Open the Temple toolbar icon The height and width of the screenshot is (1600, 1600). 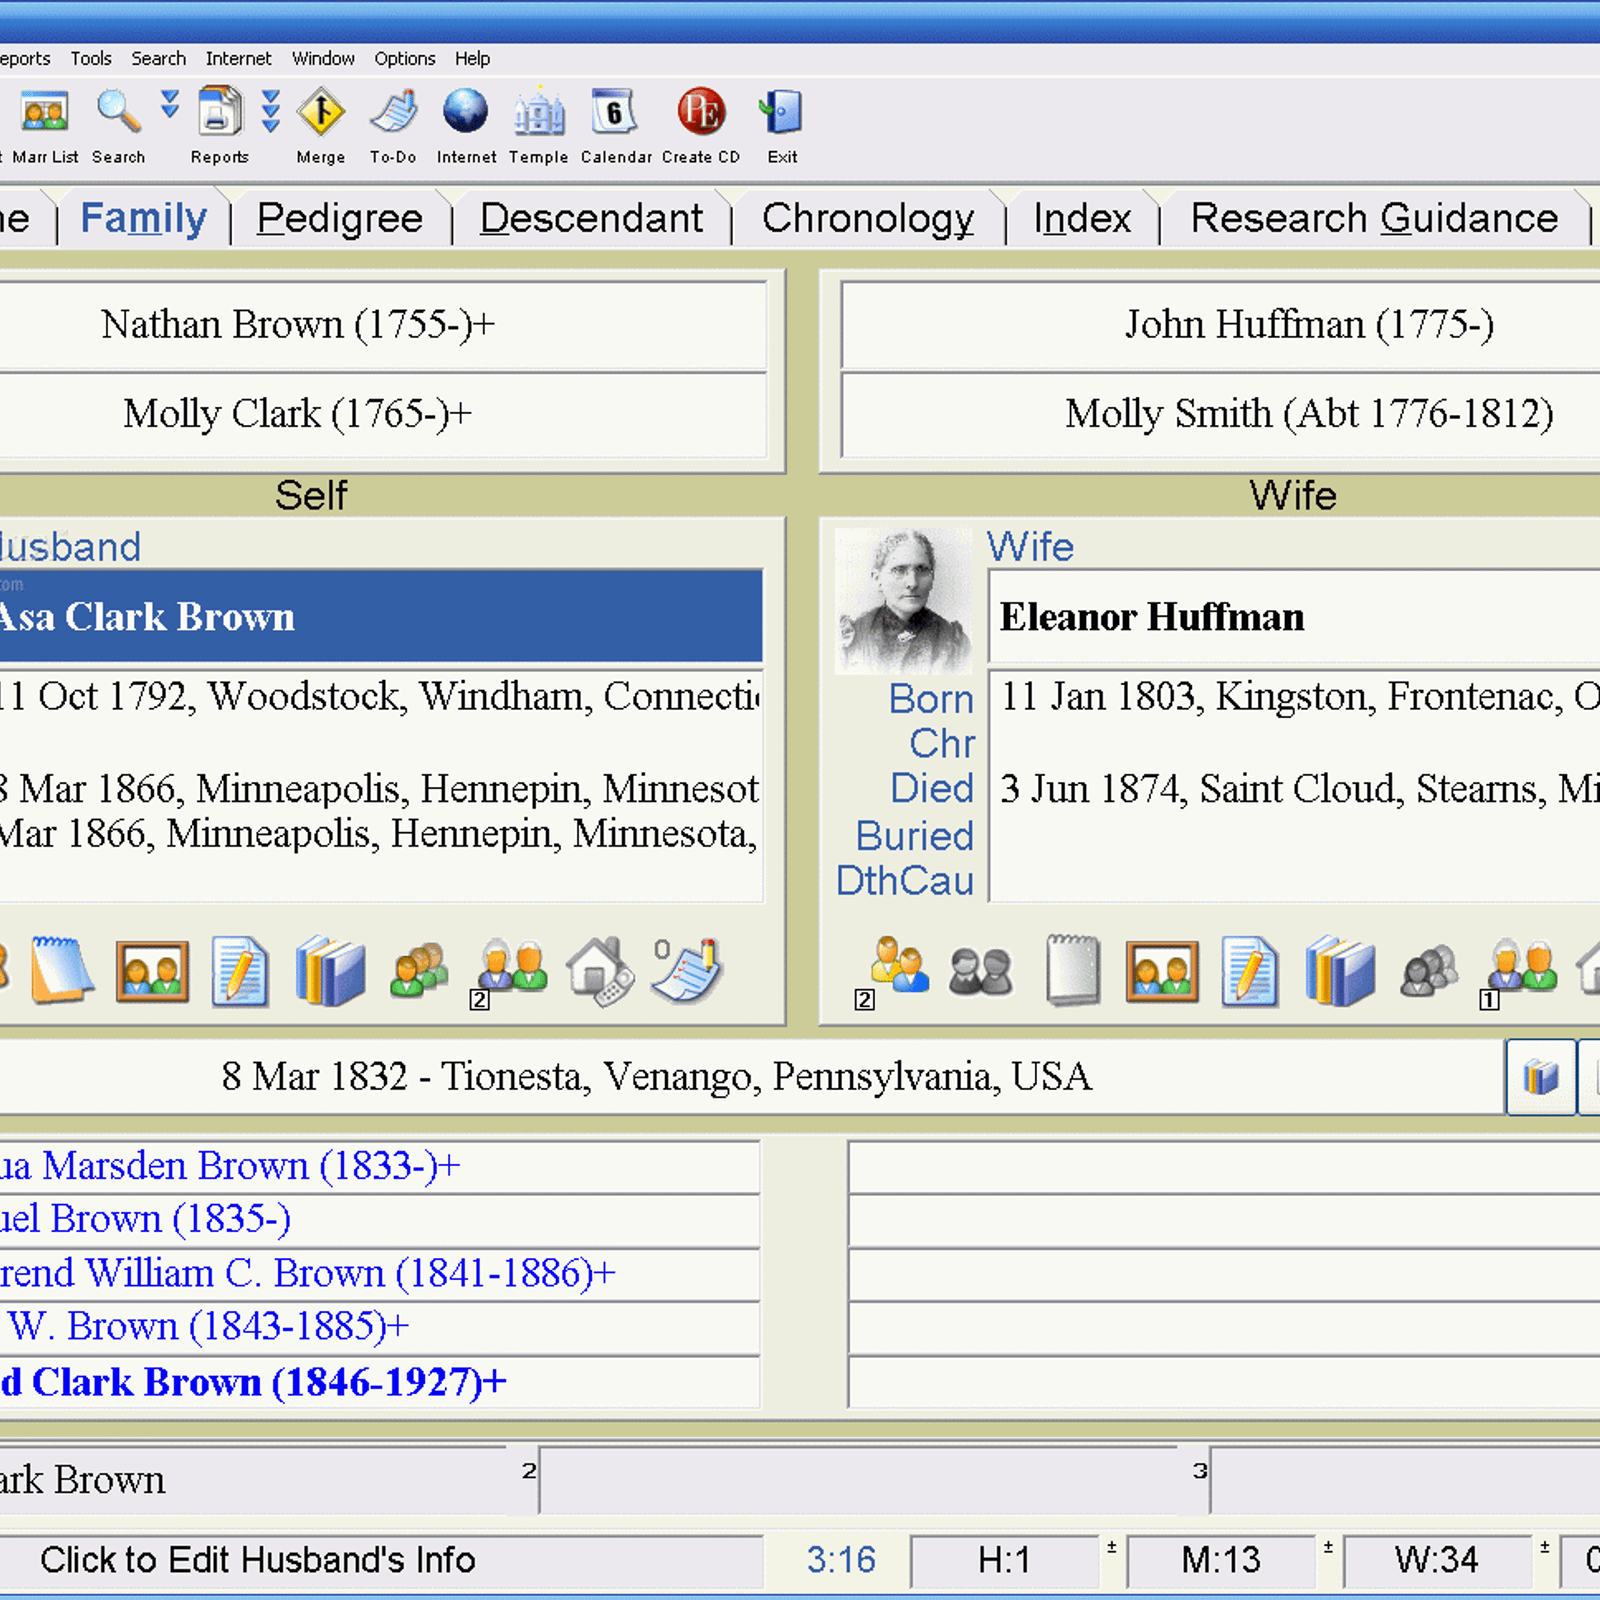539,111
